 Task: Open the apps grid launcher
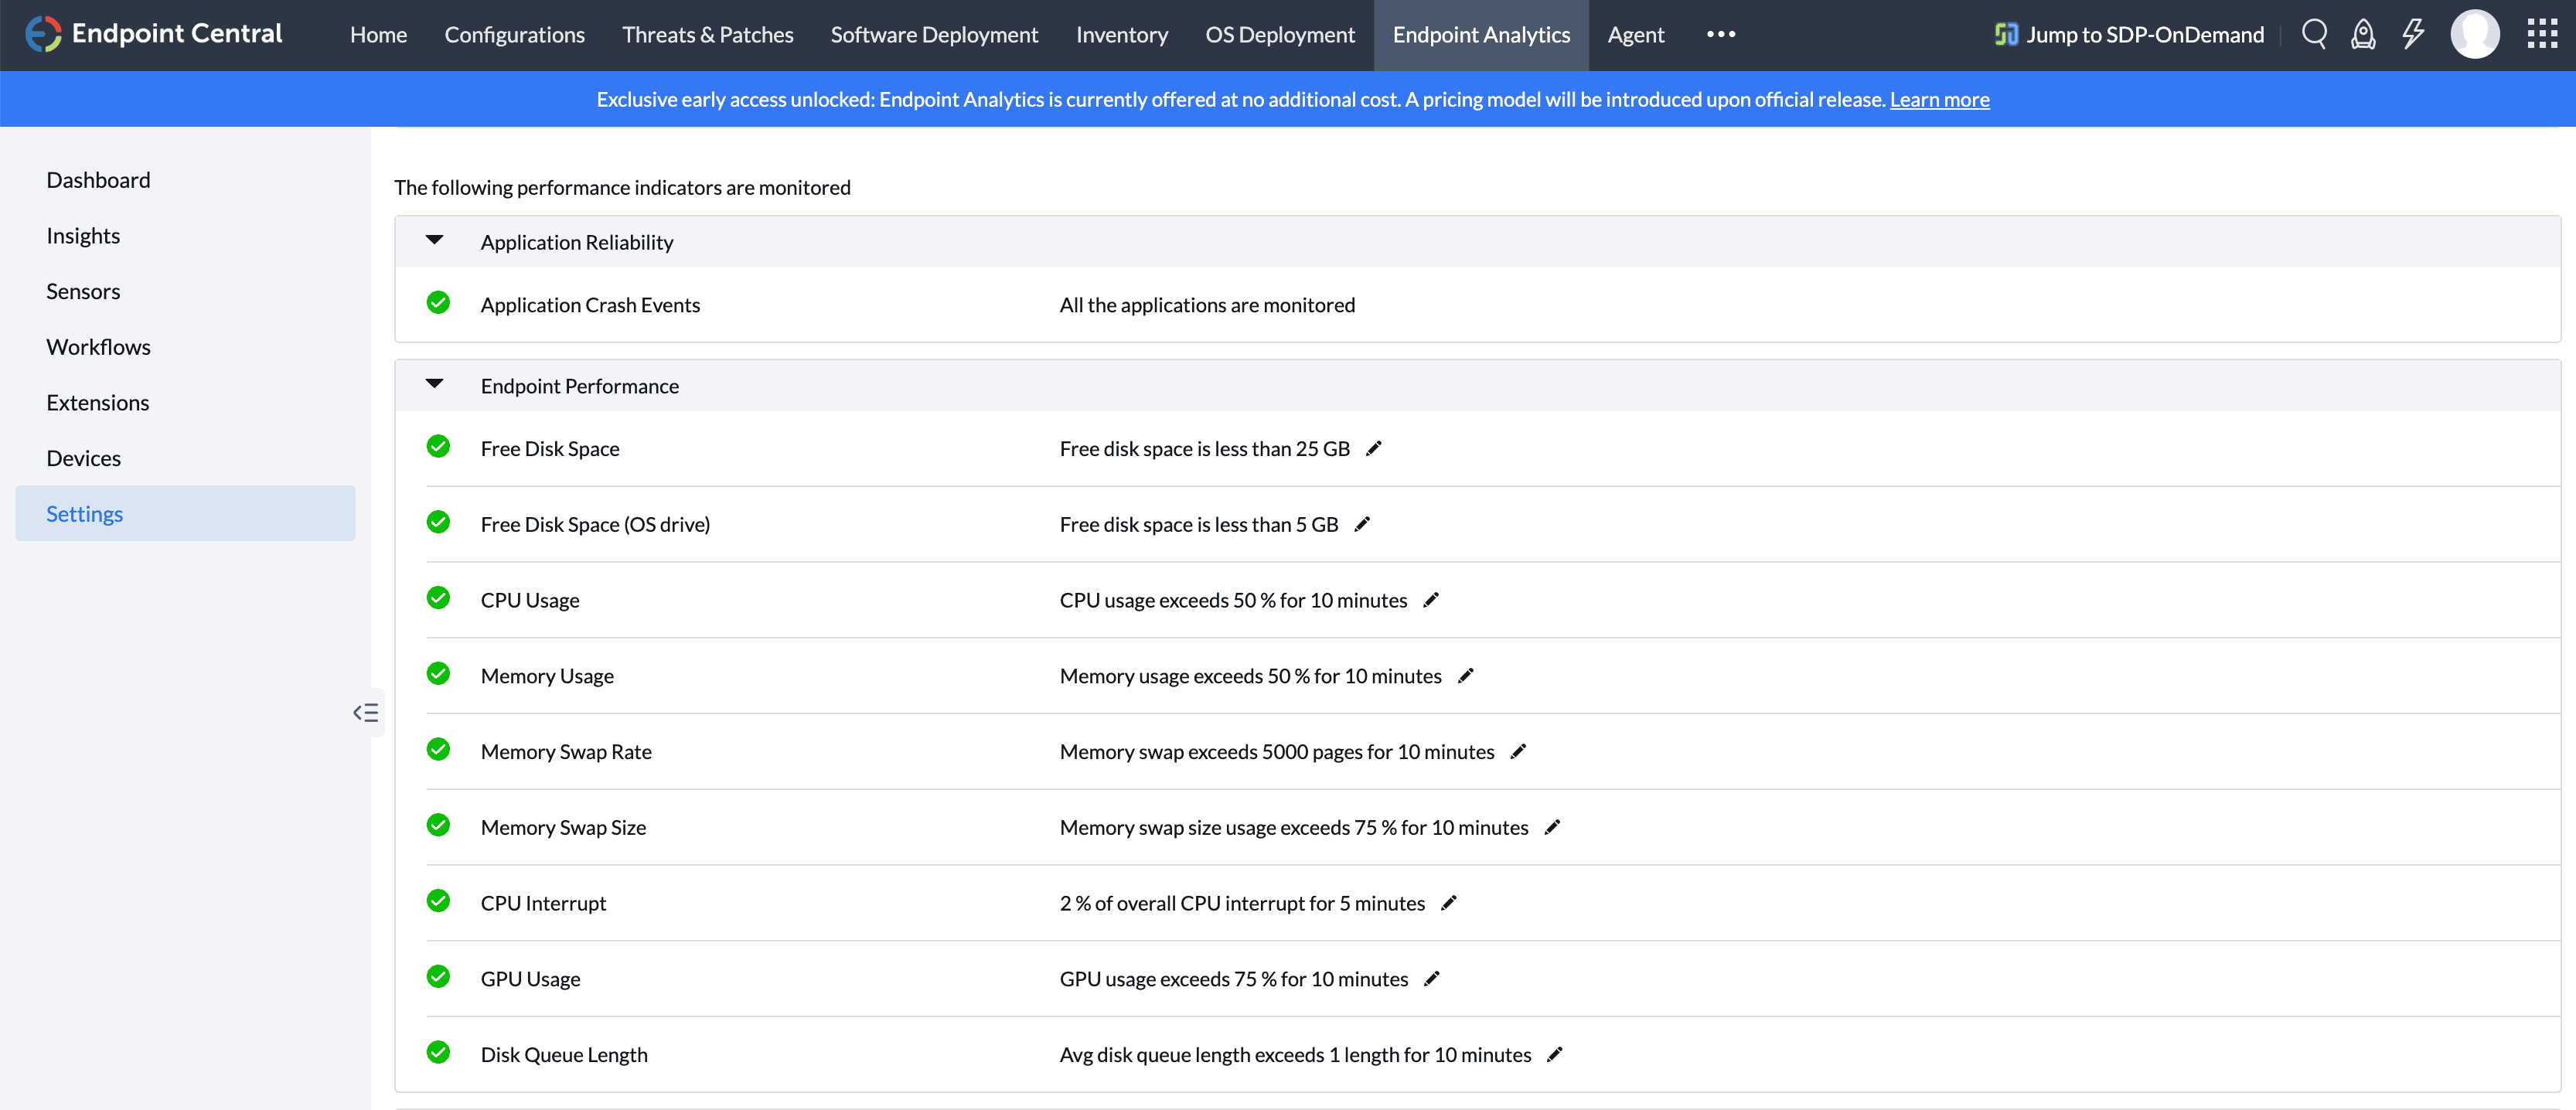point(2541,34)
